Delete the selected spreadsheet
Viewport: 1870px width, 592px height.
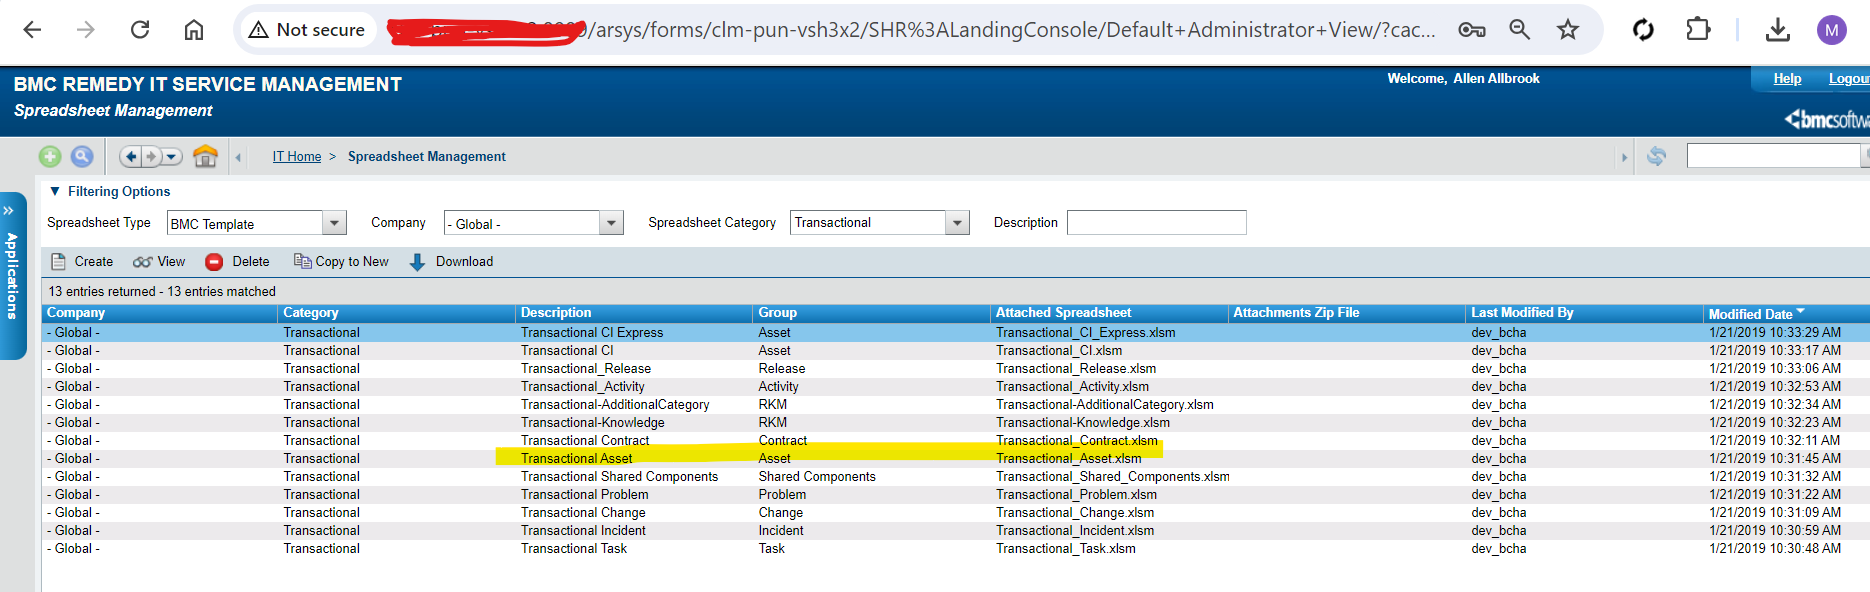click(237, 262)
